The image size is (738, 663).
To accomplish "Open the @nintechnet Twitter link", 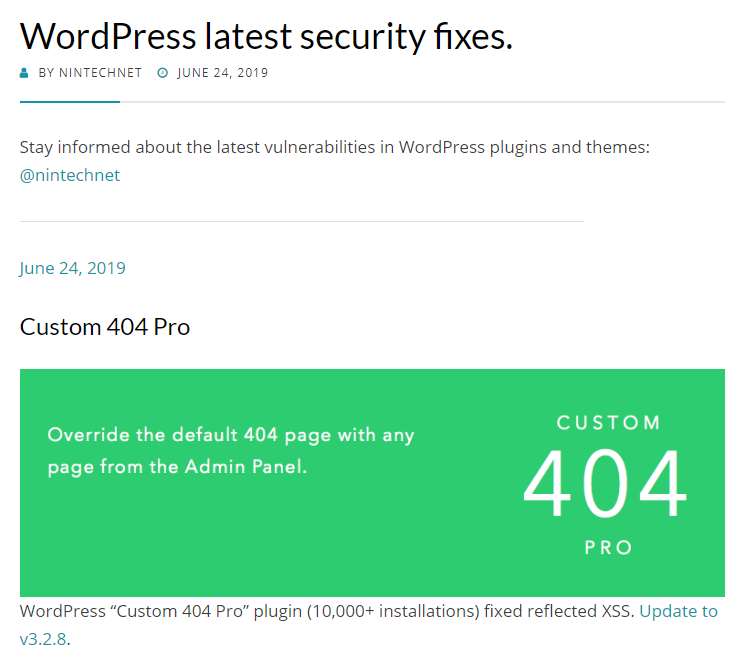I will pyautogui.click(x=70, y=175).
